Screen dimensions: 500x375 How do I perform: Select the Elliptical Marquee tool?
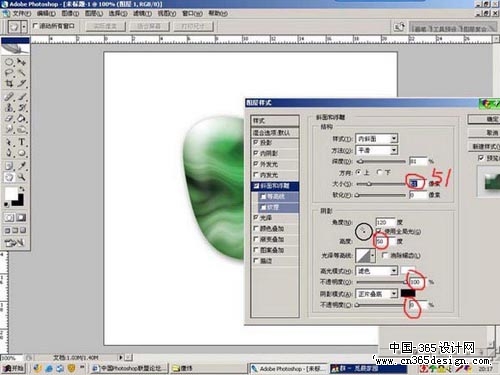click(x=9, y=62)
